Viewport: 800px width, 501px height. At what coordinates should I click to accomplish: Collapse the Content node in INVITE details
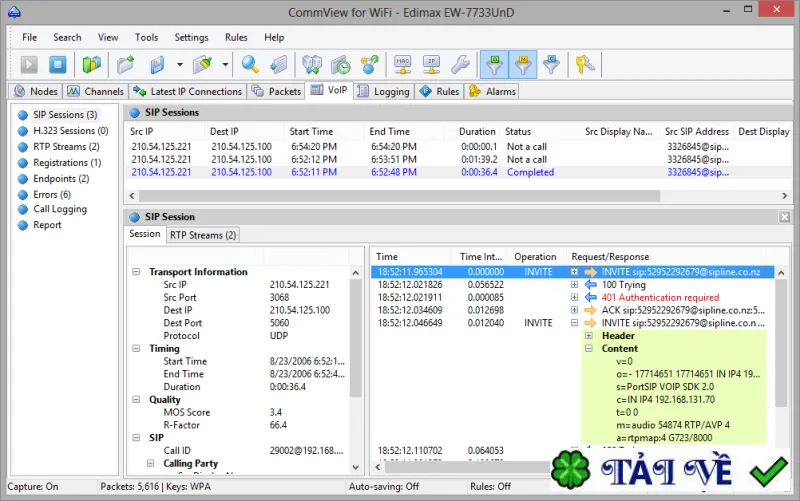[x=588, y=348]
